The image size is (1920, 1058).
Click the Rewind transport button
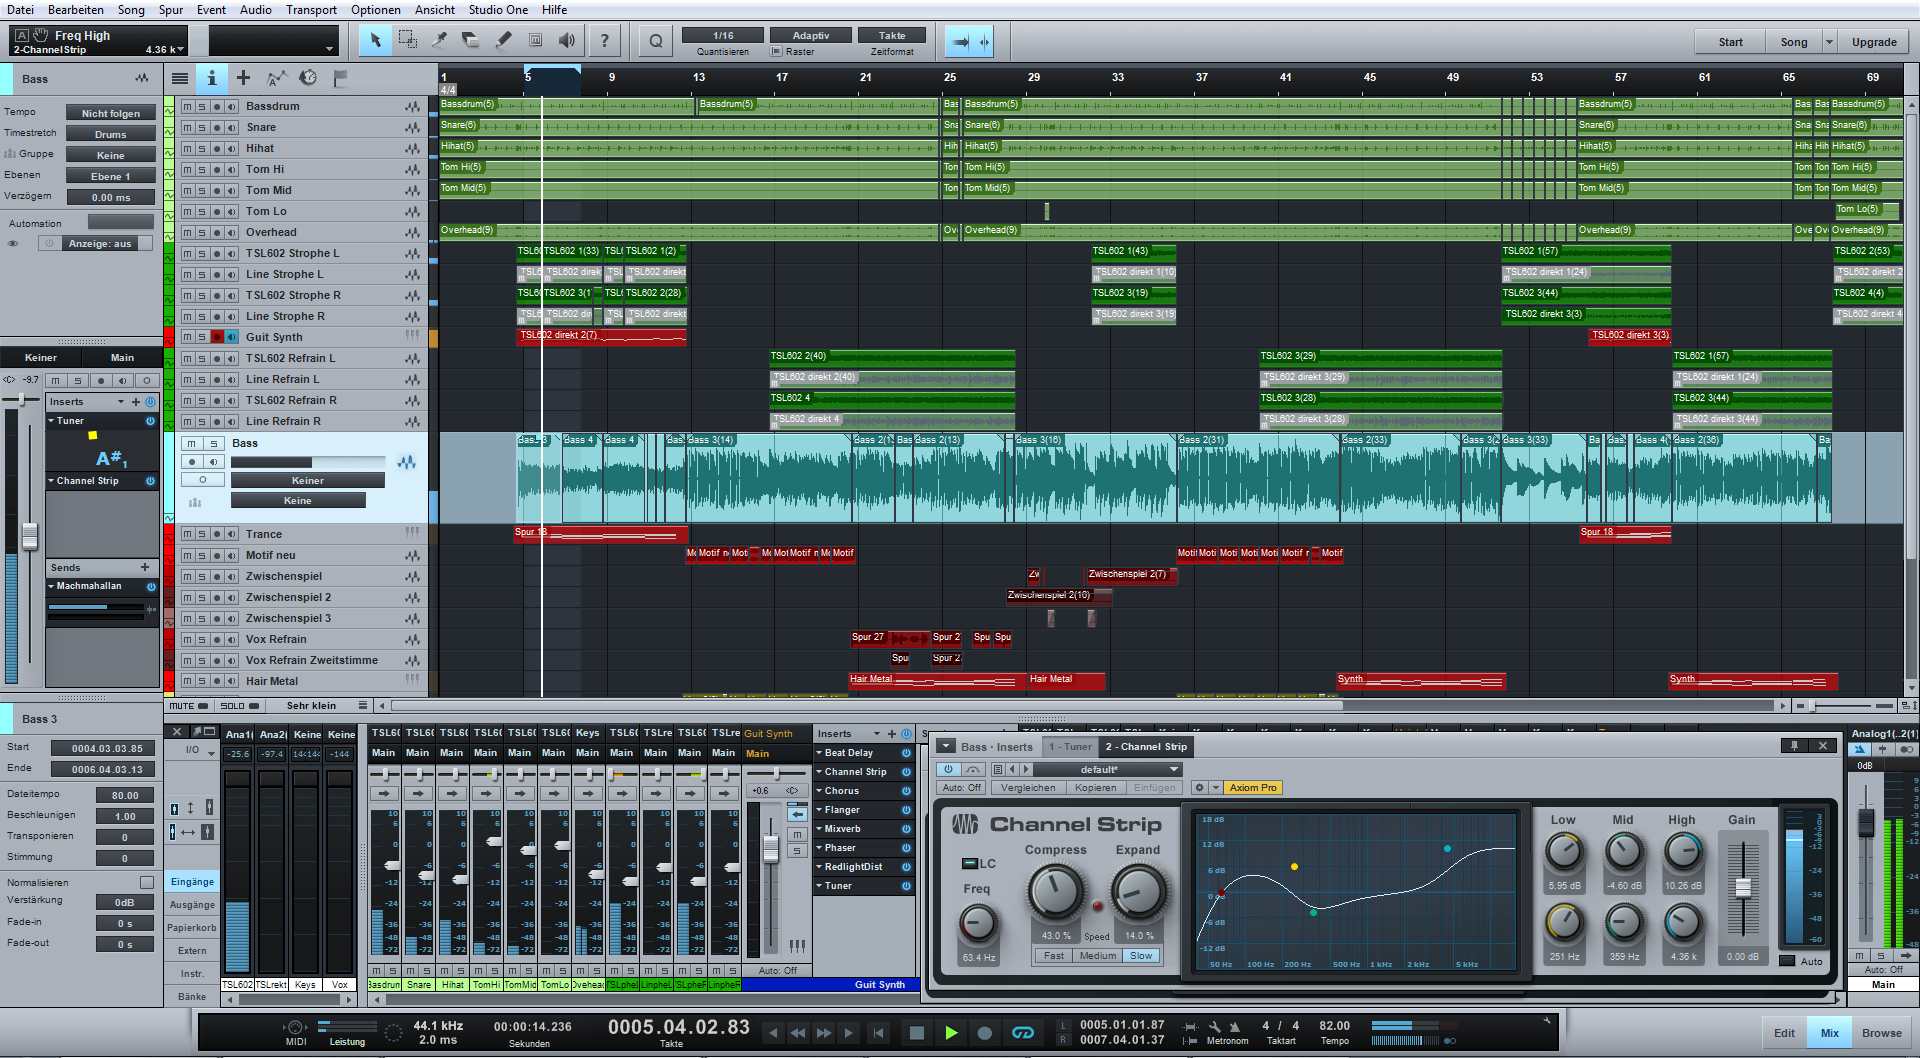[797, 1033]
